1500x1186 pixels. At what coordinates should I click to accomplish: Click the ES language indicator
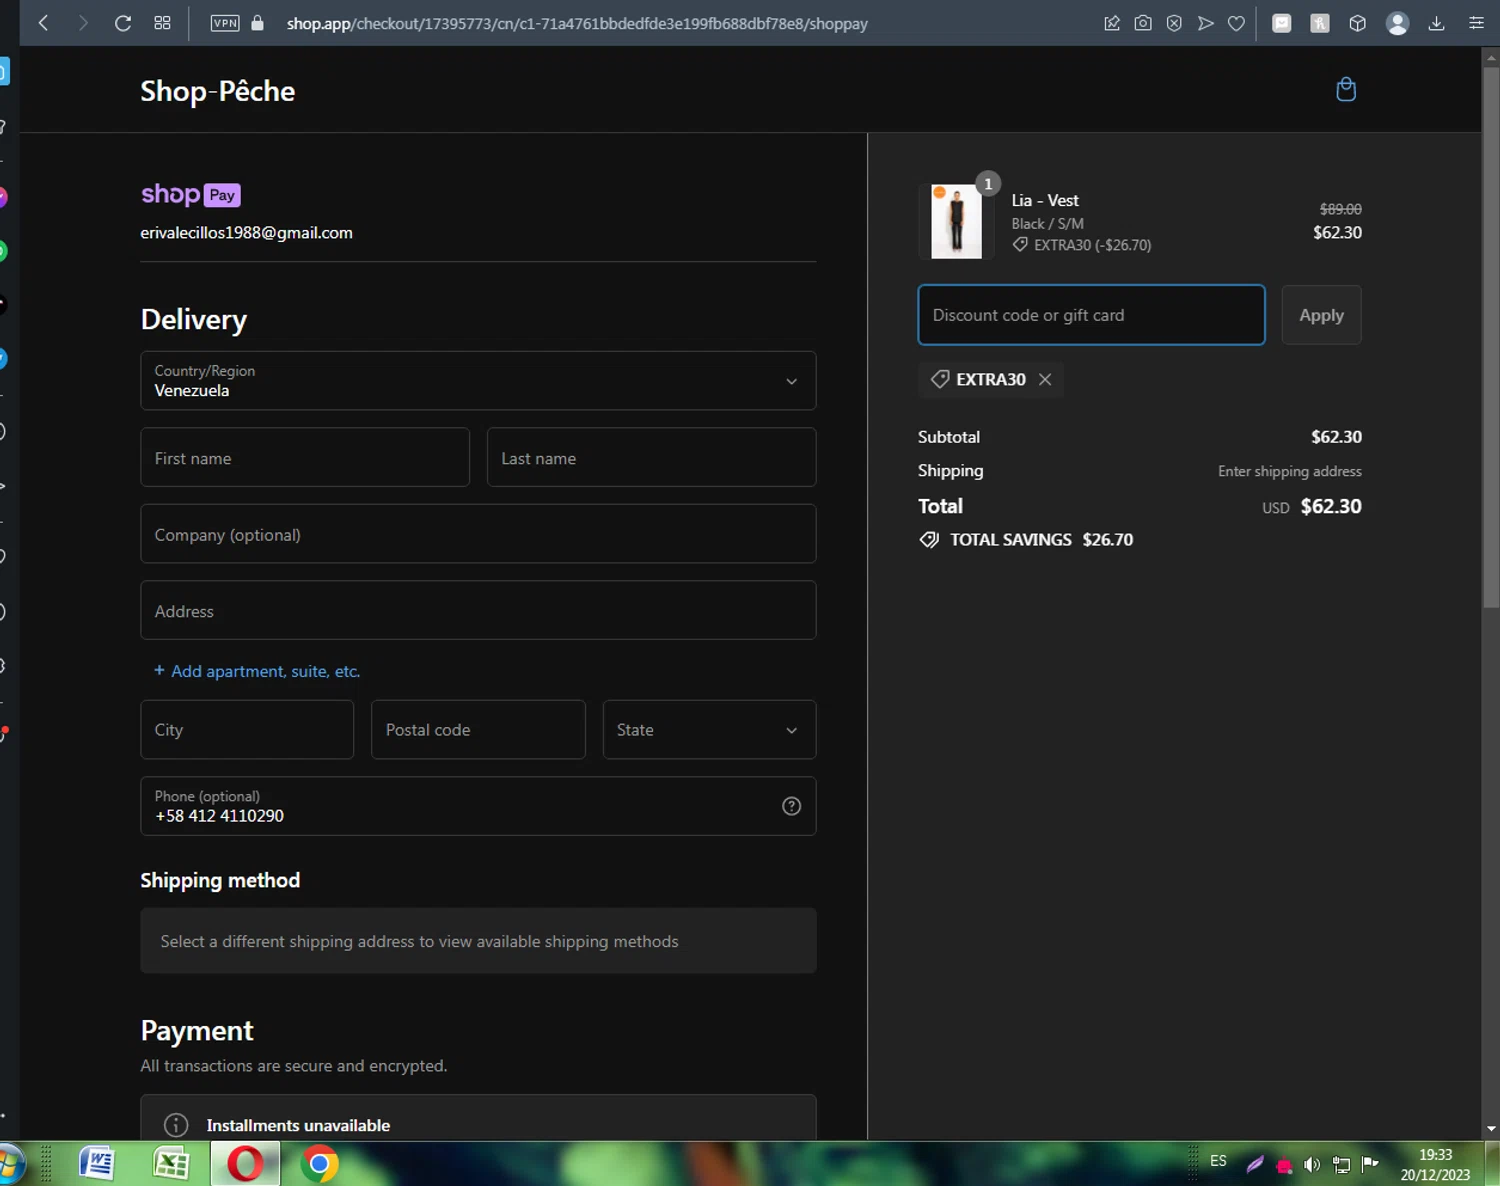[1218, 1161]
